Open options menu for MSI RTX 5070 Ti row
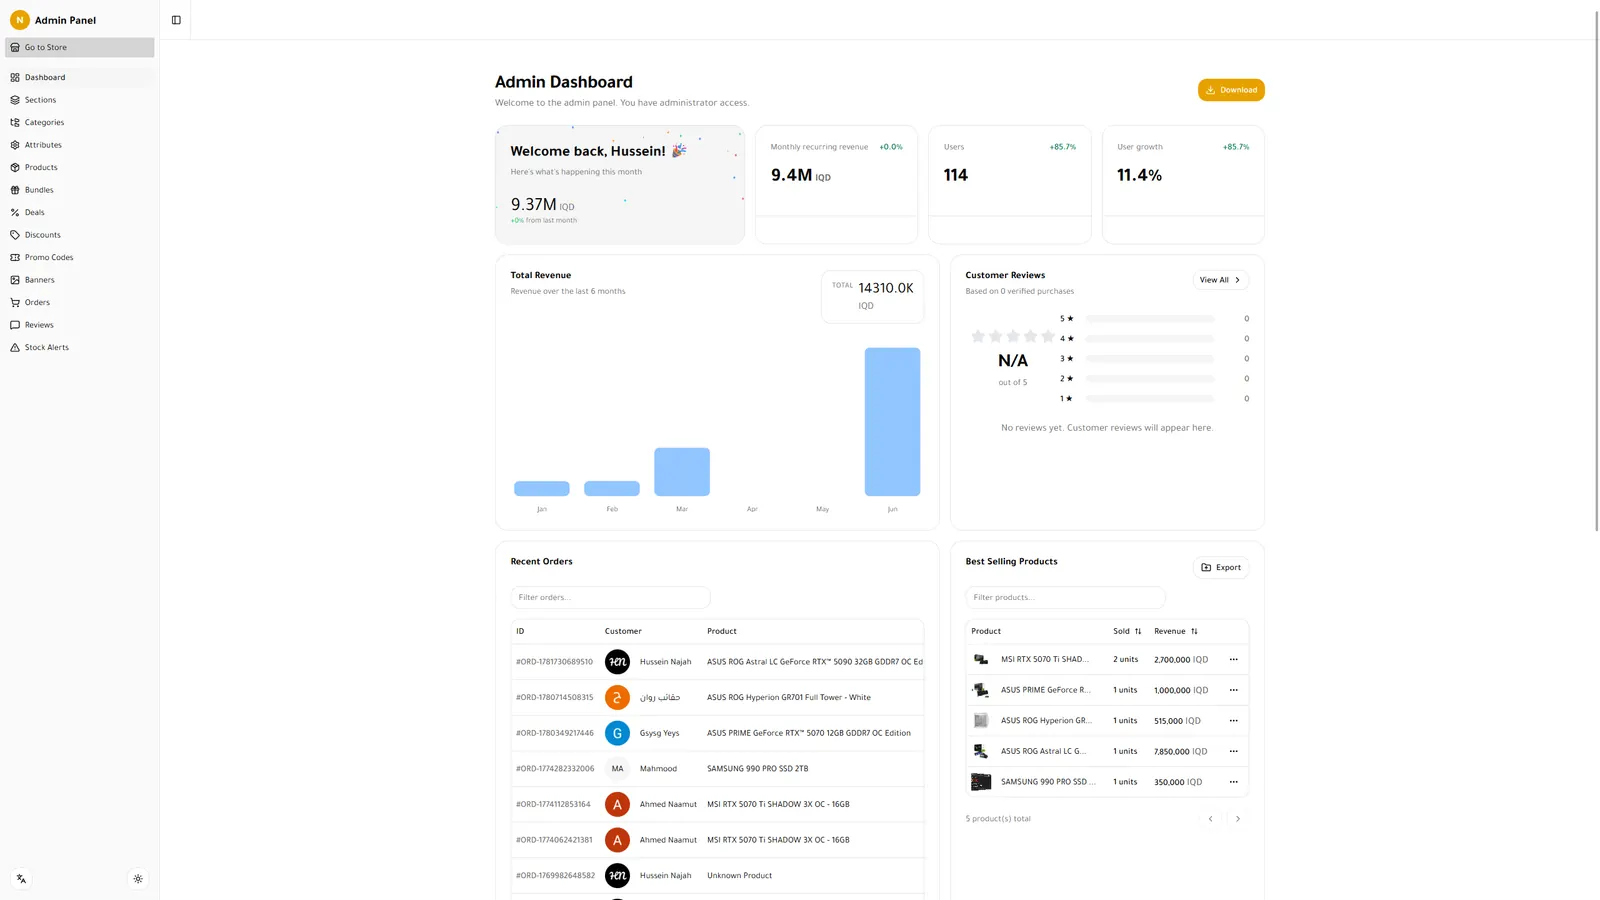The width and height of the screenshot is (1600, 900). [1233, 659]
